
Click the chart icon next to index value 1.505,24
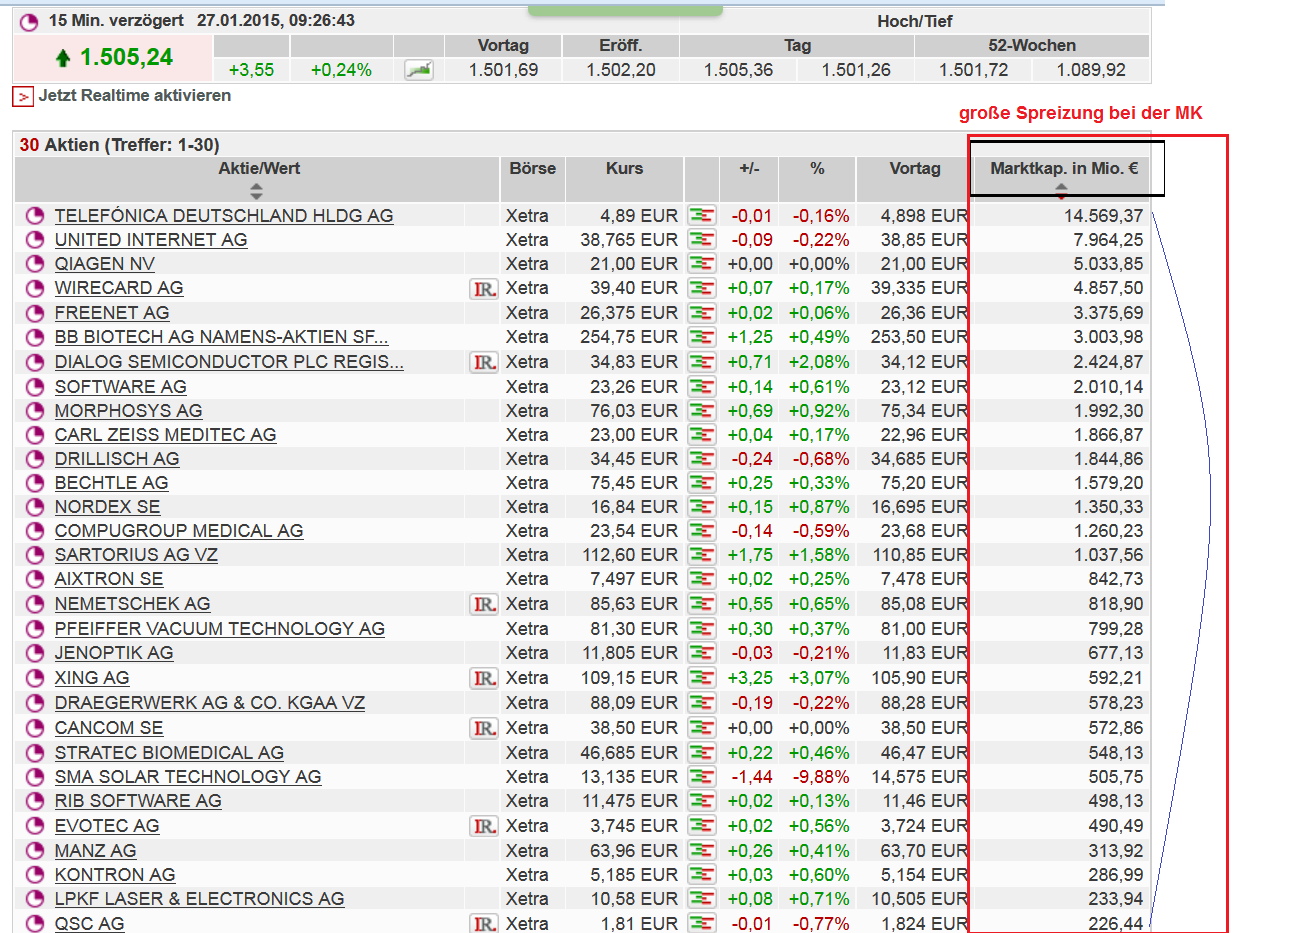coord(419,68)
